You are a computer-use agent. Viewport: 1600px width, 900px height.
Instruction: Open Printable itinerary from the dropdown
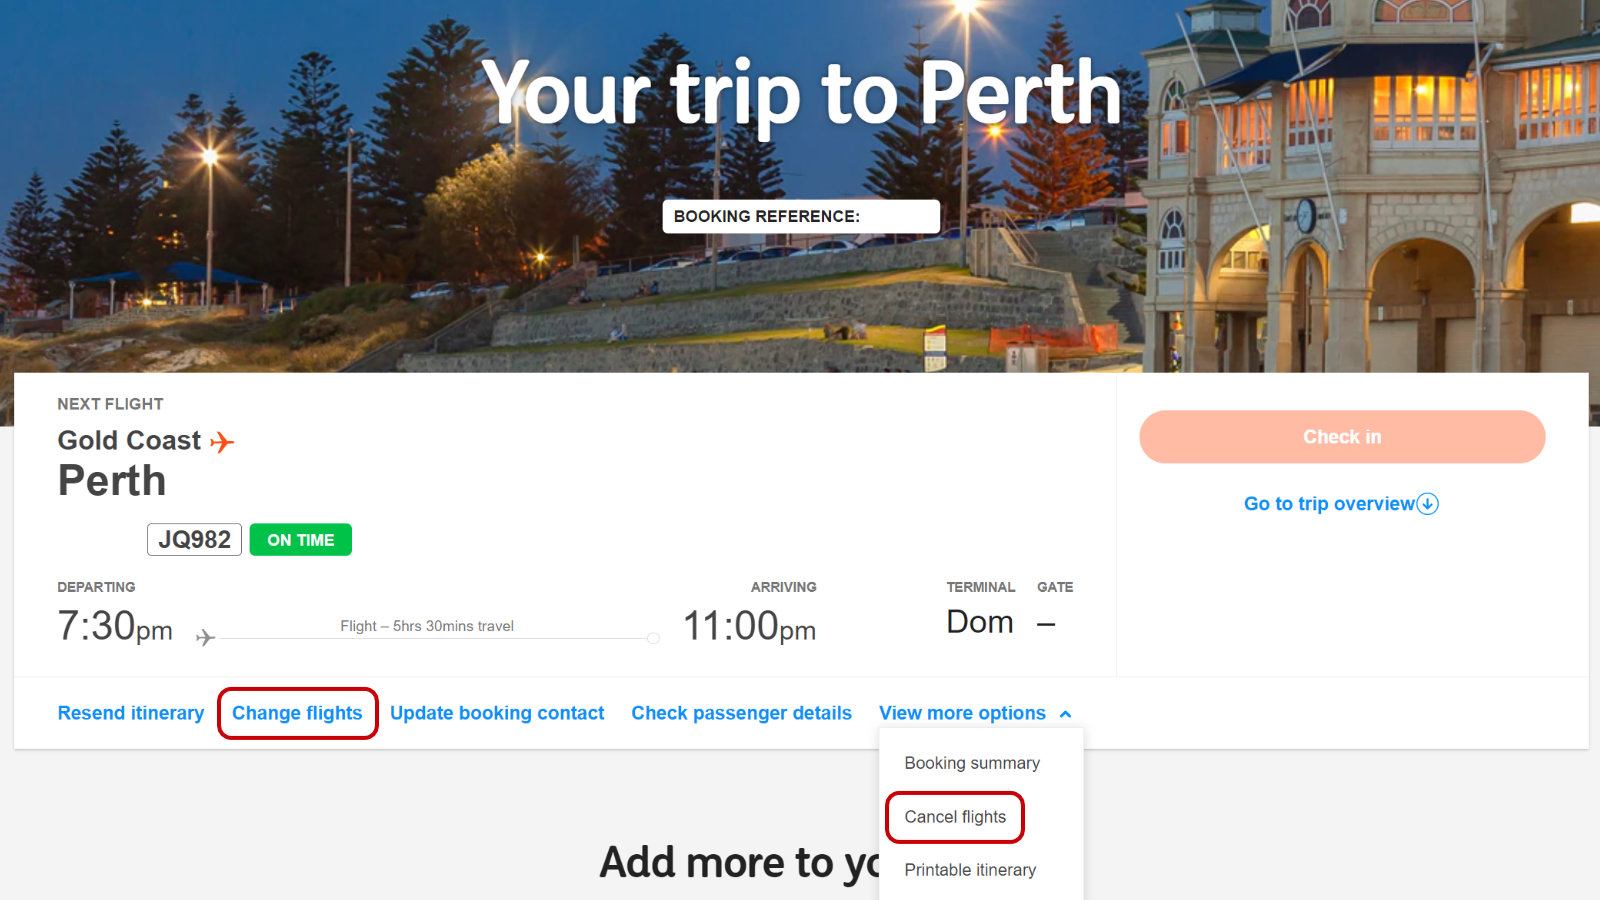click(x=970, y=870)
